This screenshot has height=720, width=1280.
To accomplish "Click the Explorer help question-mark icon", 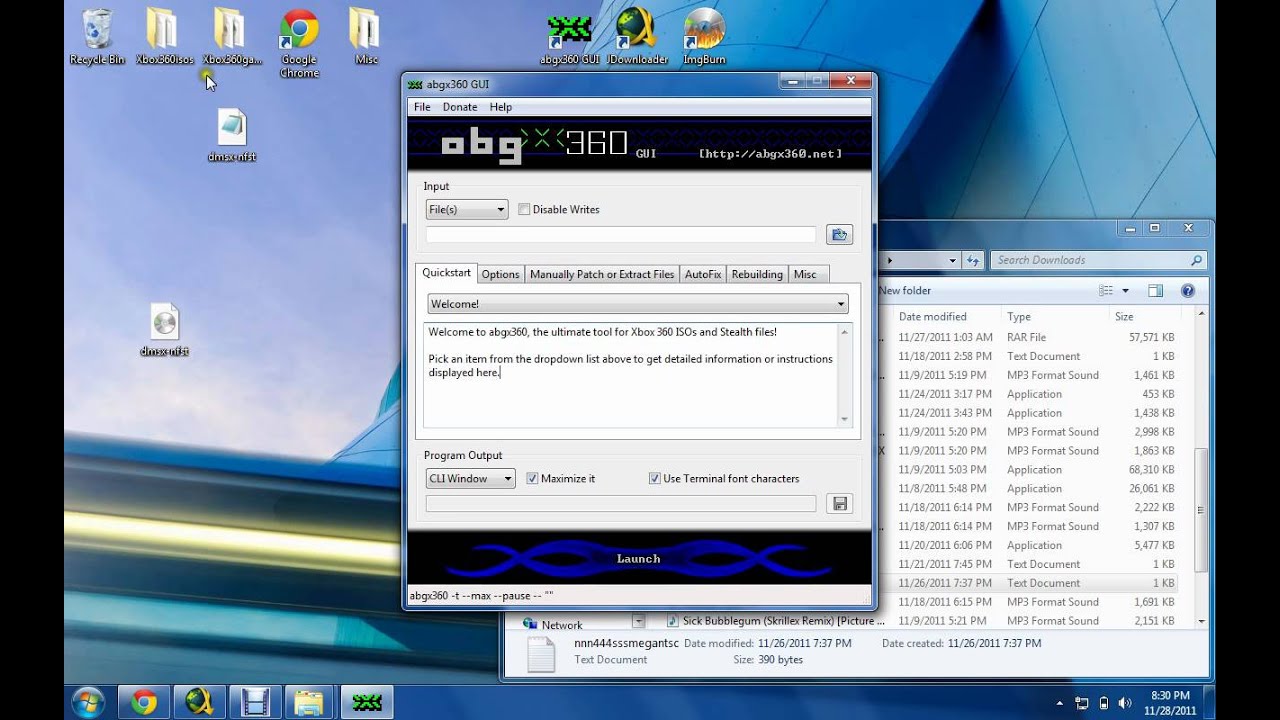I will coord(1188,291).
